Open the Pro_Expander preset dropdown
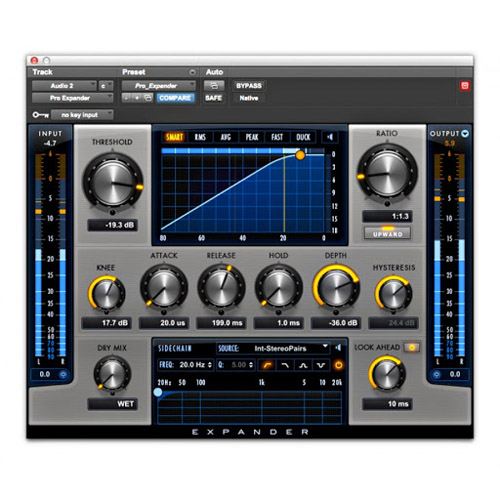This screenshot has width=500, height=500. tap(158, 86)
